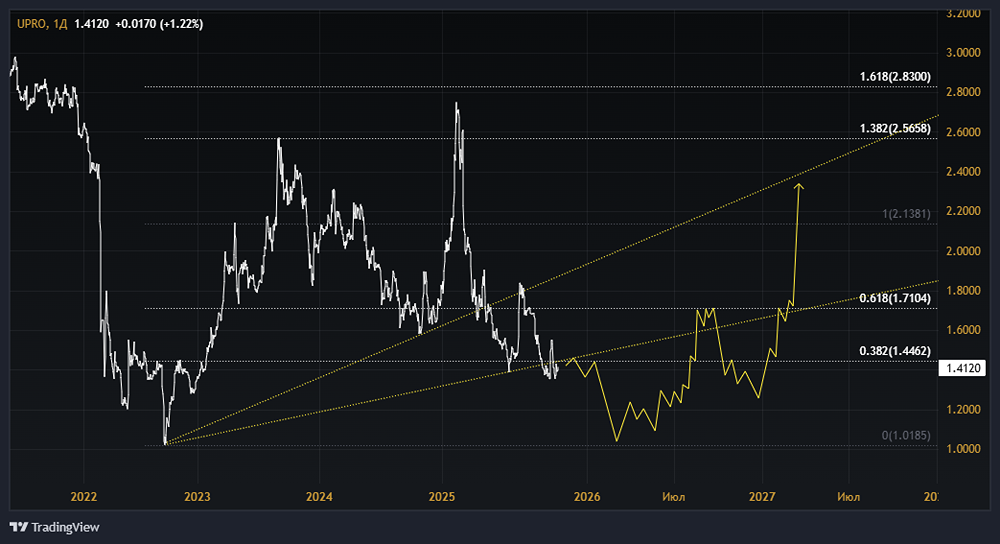This screenshot has width=1000, height=544.
Task: Click the last price 1.4120 in header
Action: click(x=91, y=24)
